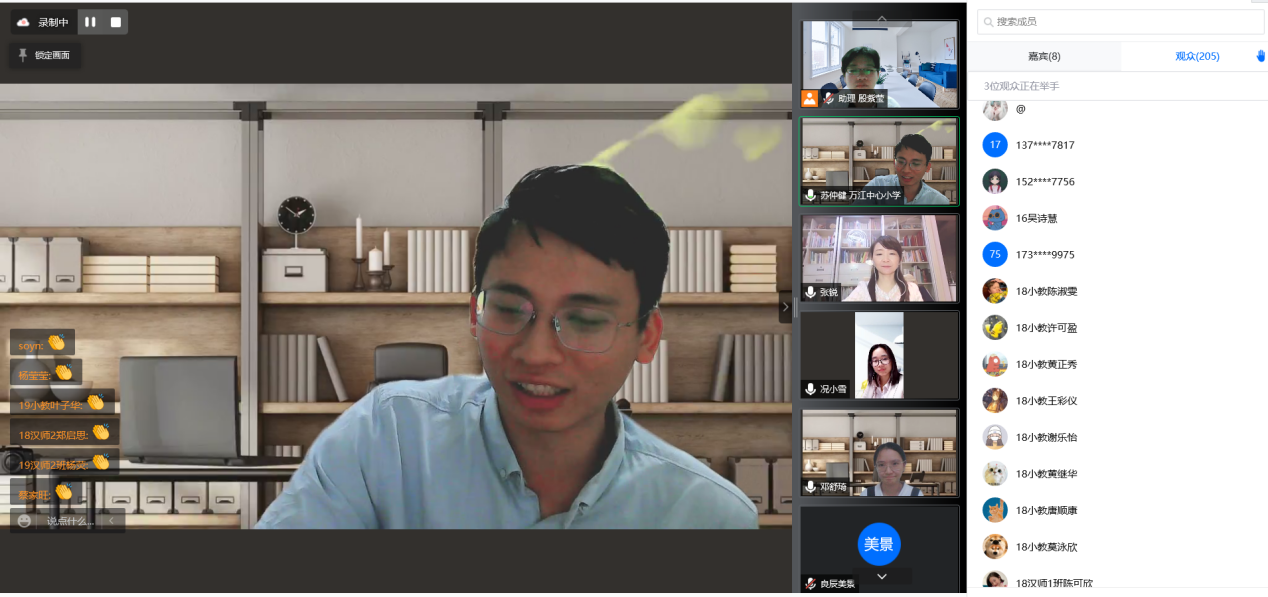
Task: Stop the recording with the square button
Action: [x=115, y=22]
